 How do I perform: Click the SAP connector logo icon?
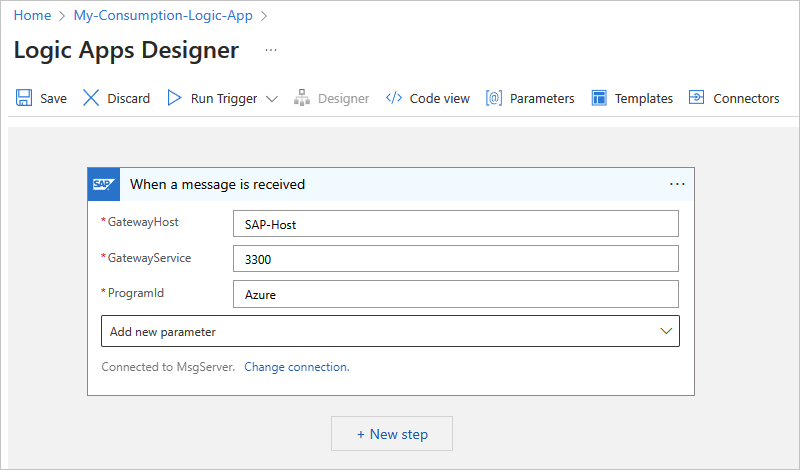tap(102, 184)
